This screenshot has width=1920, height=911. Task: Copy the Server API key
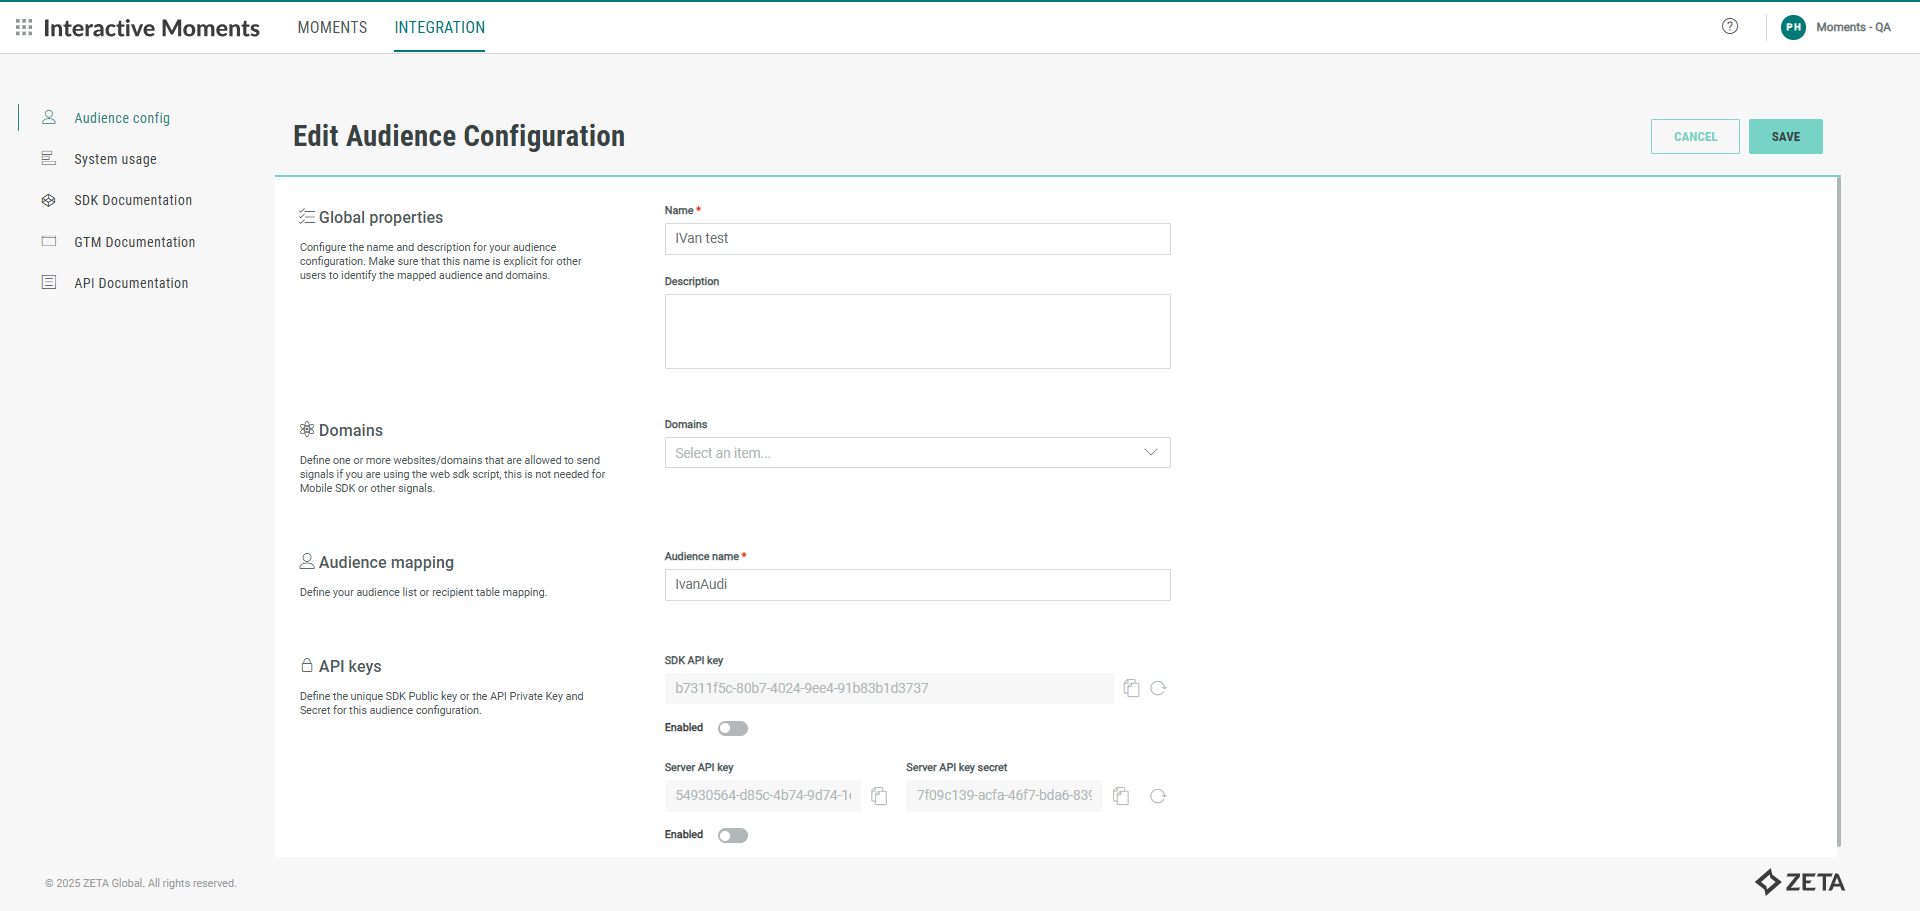coord(879,796)
